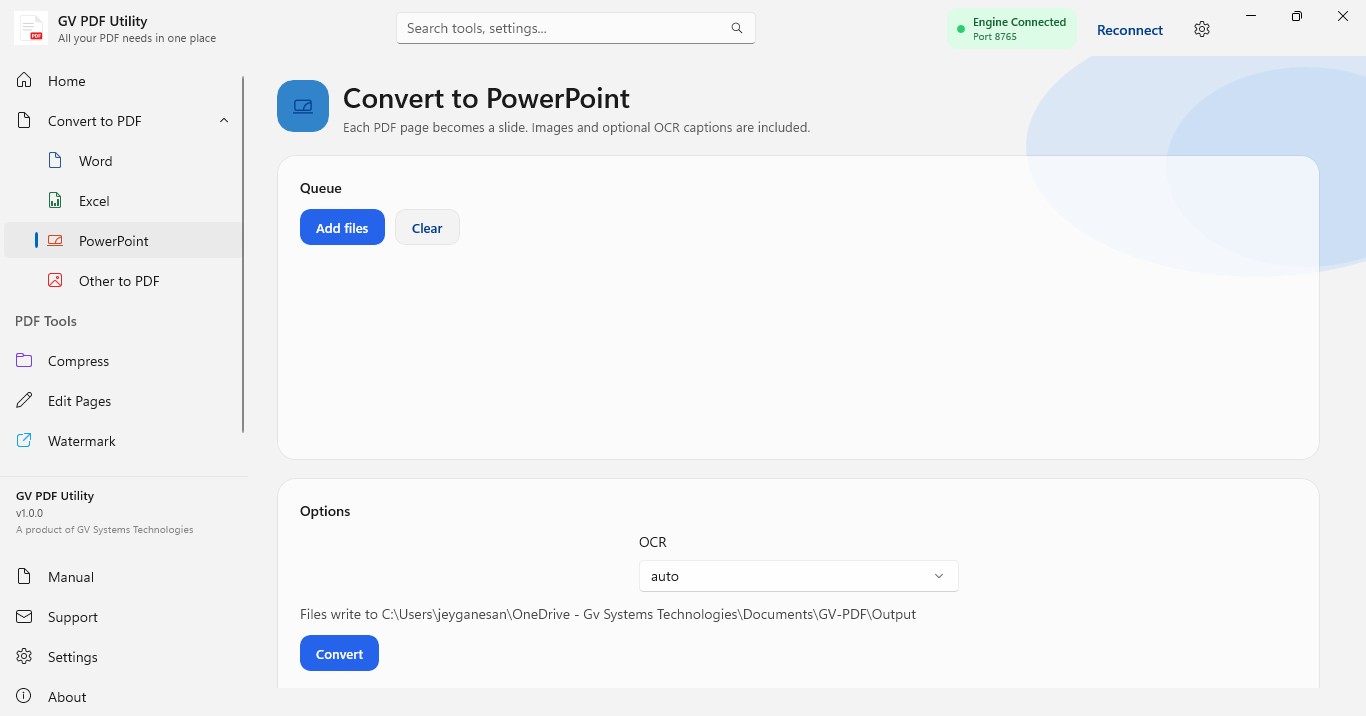Click the Excel spreadsheet icon

pyautogui.click(x=56, y=201)
